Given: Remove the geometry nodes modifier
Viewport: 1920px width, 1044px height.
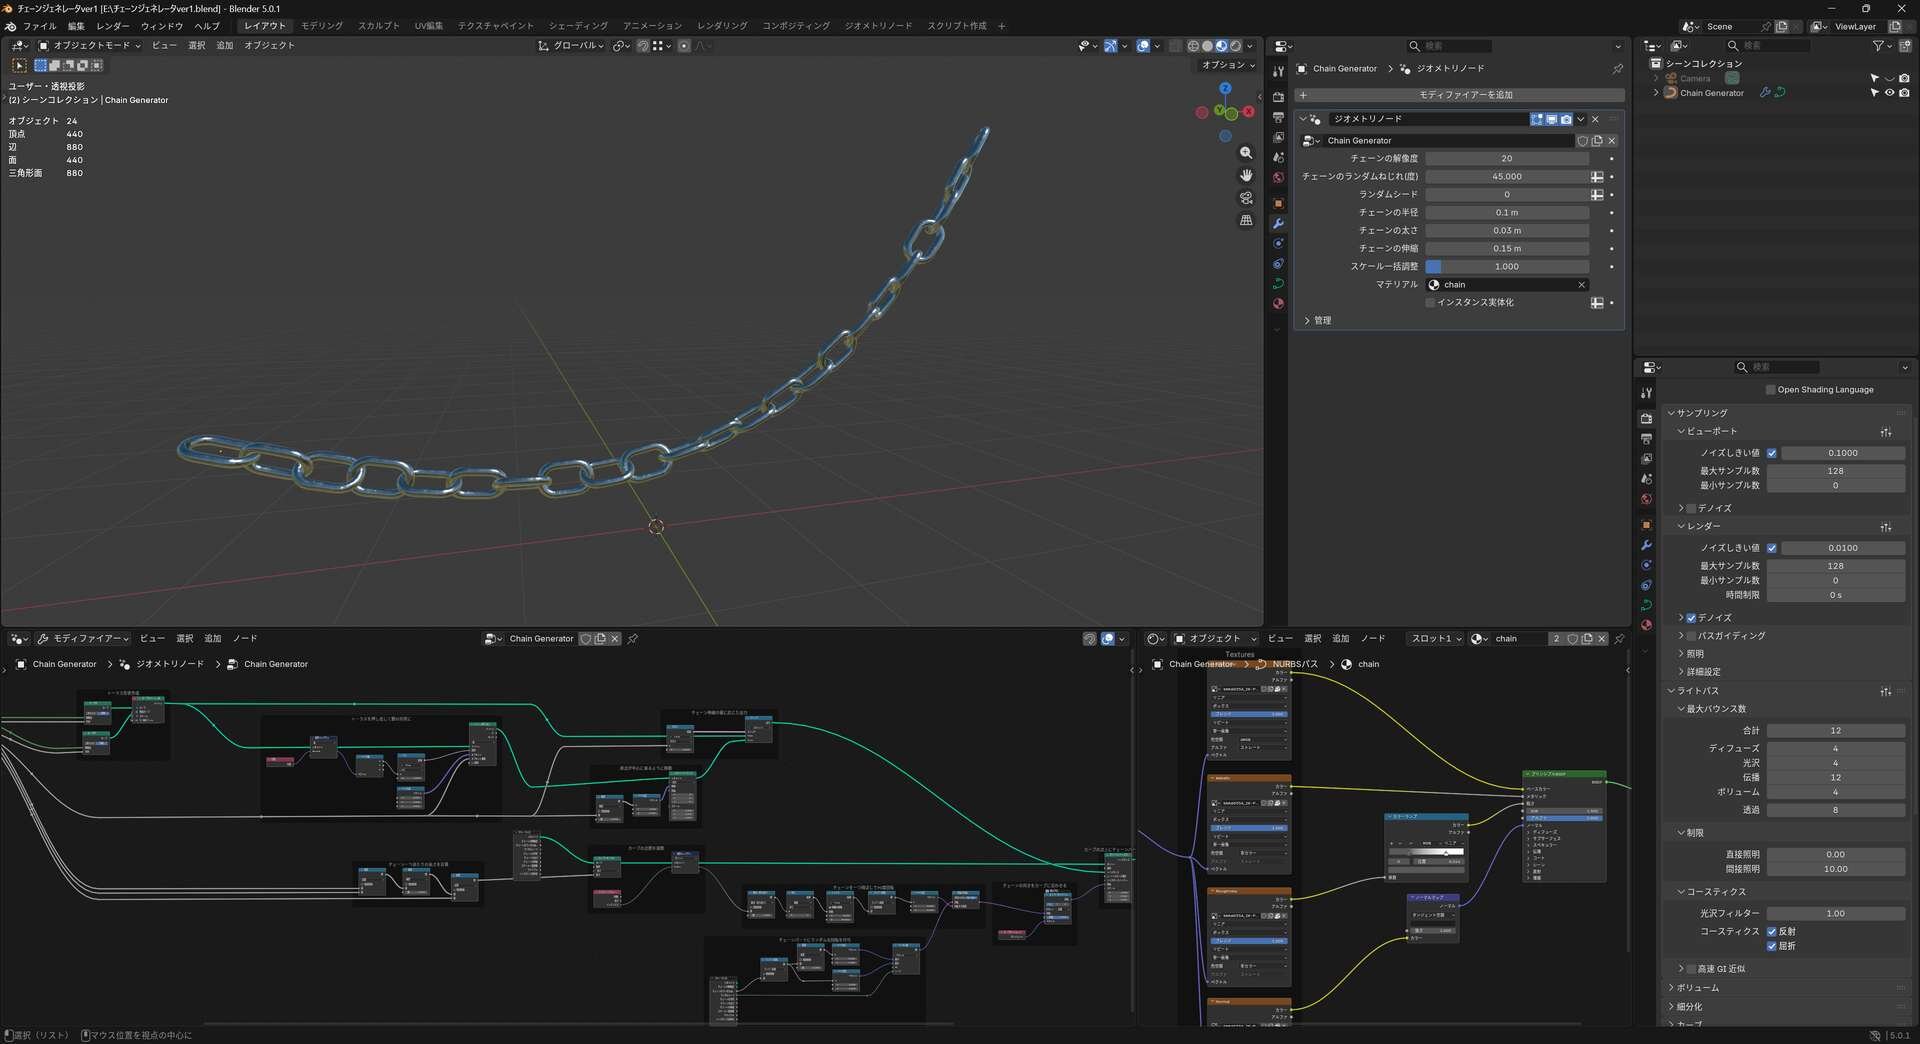Looking at the screenshot, I should coord(1595,119).
